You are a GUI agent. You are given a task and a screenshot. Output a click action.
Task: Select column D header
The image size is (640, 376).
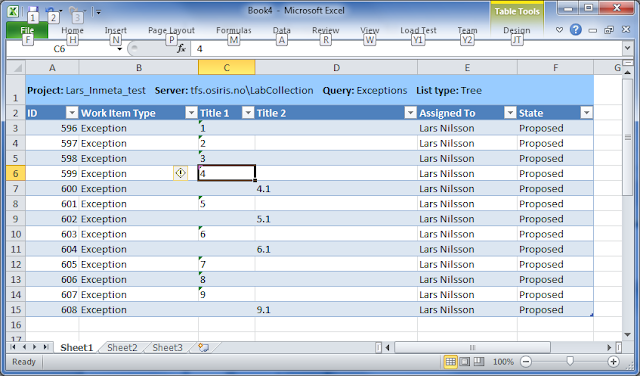click(336, 67)
